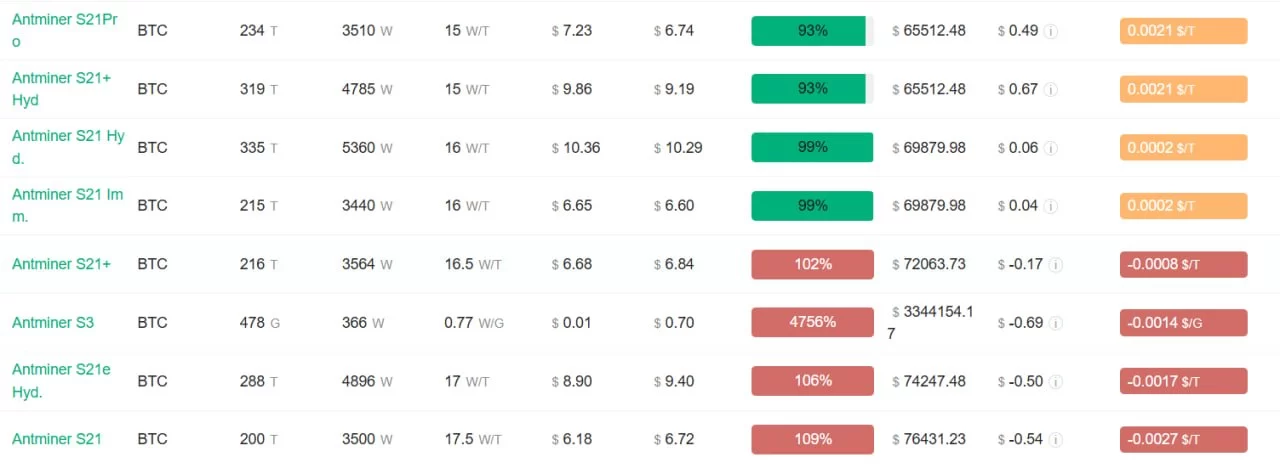This screenshot has width=1280, height=468.
Task: Open info icon beside $-0.50 profit
Action: [1056, 381]
